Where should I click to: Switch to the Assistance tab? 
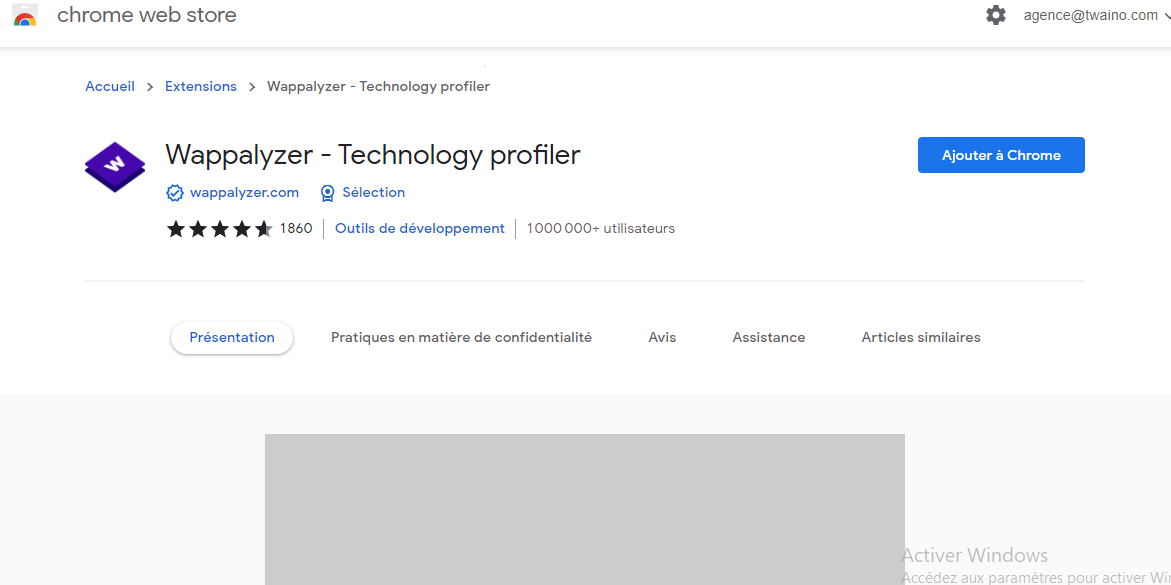pos(768,338)
